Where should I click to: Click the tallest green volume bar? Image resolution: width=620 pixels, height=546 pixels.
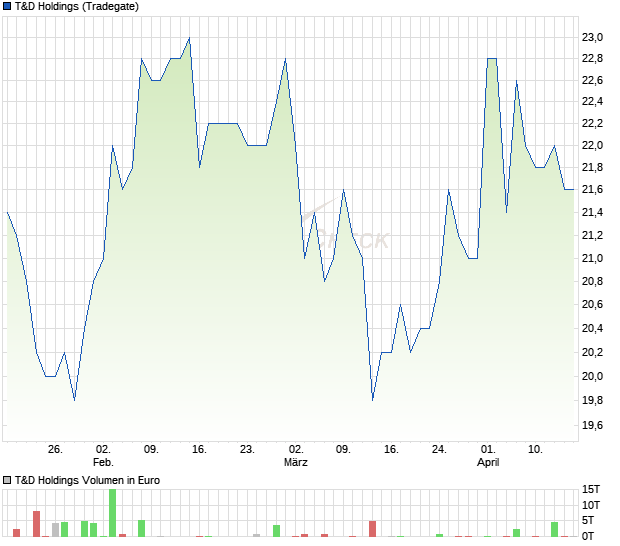click(x=113, y=513)
